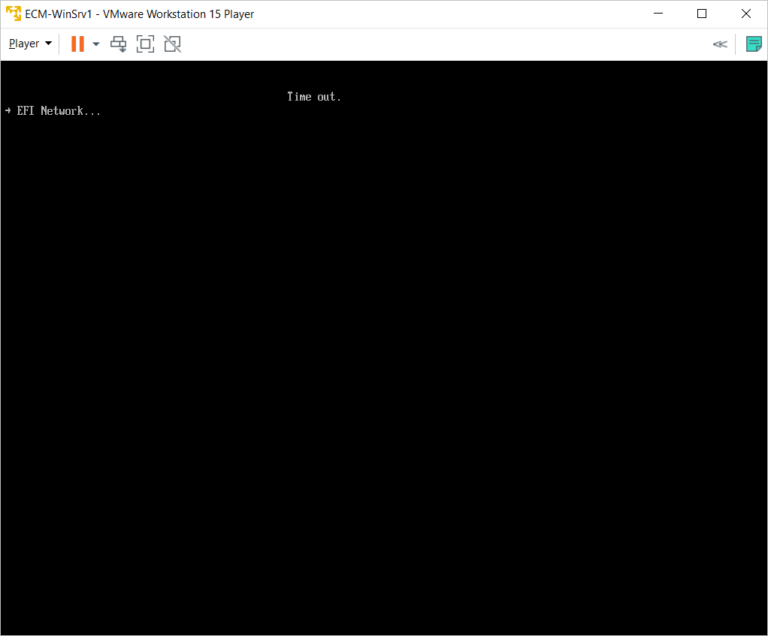Open the green message log note icon

click(753, 44)
